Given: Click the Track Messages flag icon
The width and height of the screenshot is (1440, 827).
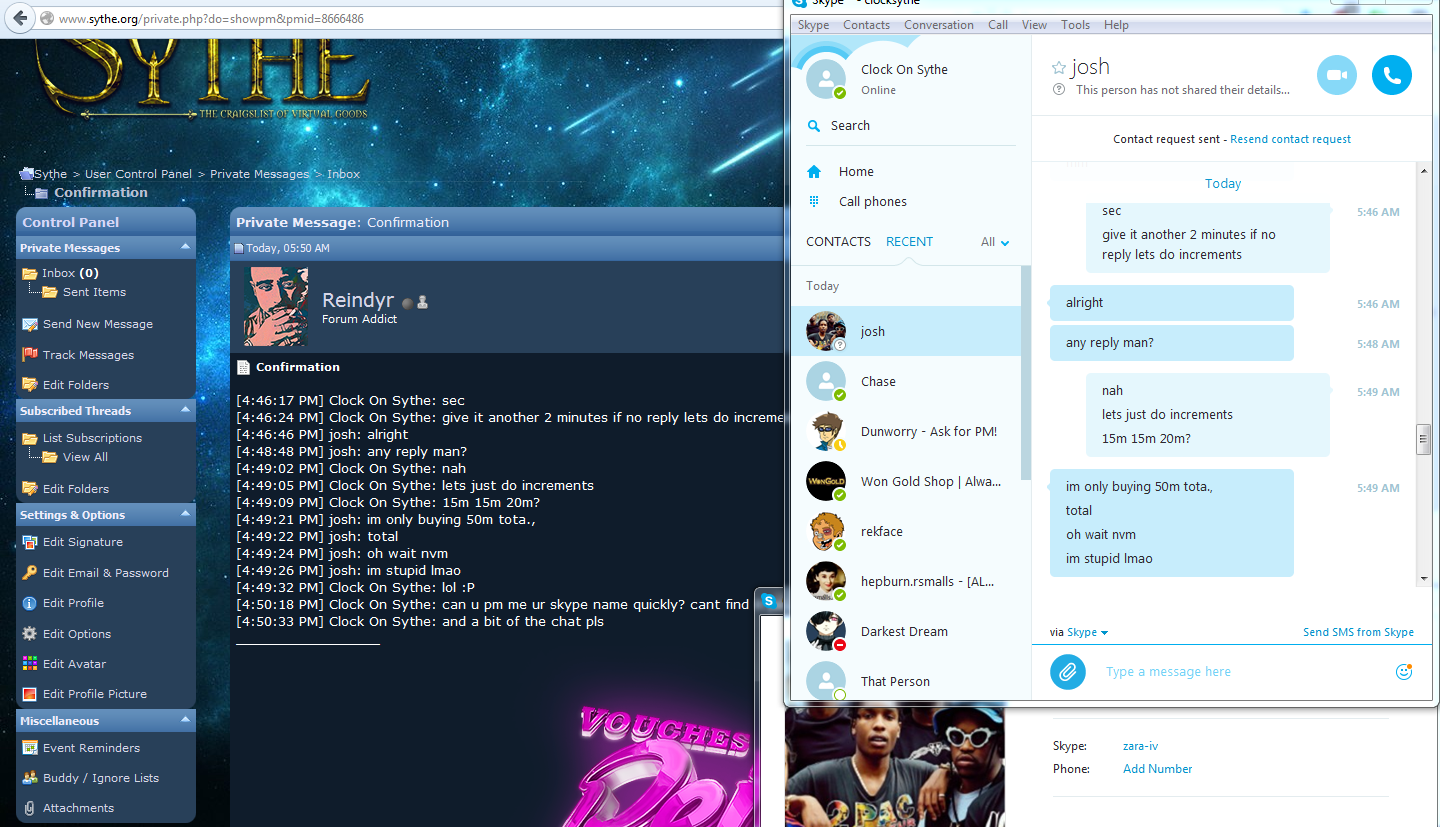Looking at the screenshot, I should click(x=30, y=355).
